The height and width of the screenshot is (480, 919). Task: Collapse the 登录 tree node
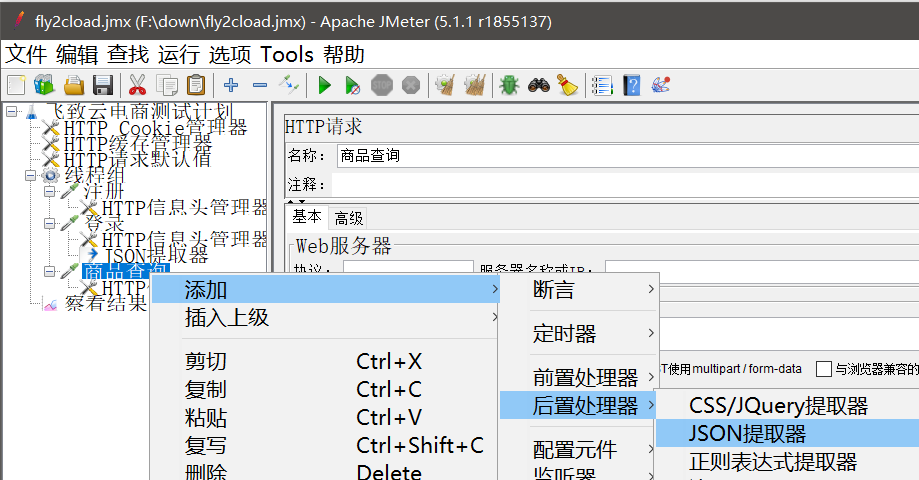50,223
